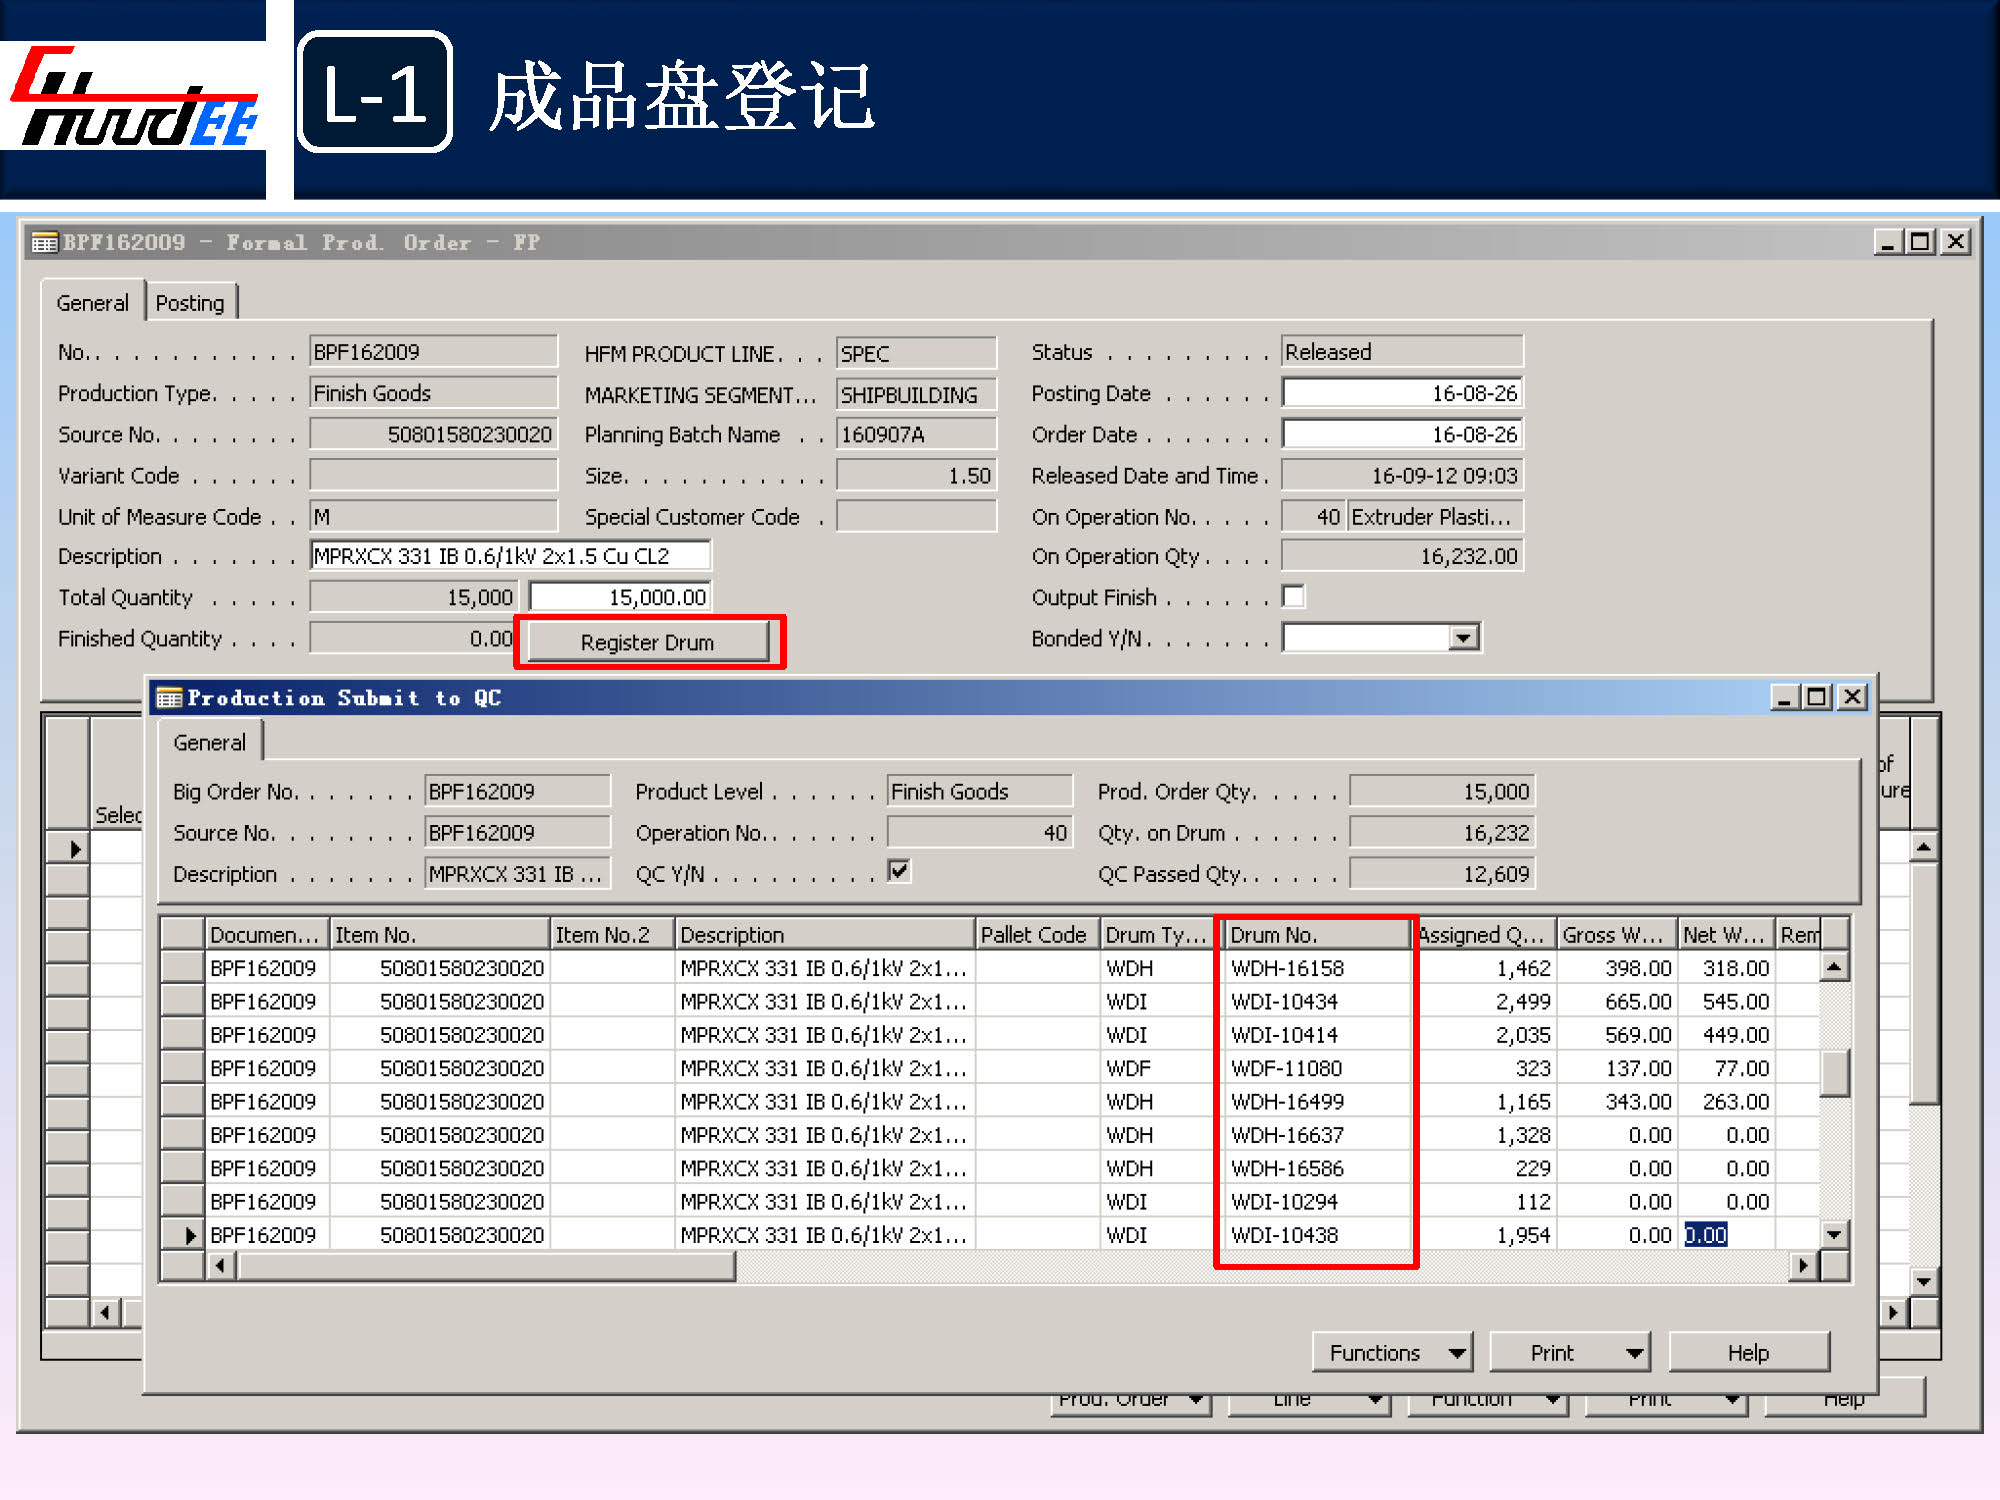Click the Help button in QC window
The height and width of the screenshot is (1500, 2000).
coord(1748,1353)
